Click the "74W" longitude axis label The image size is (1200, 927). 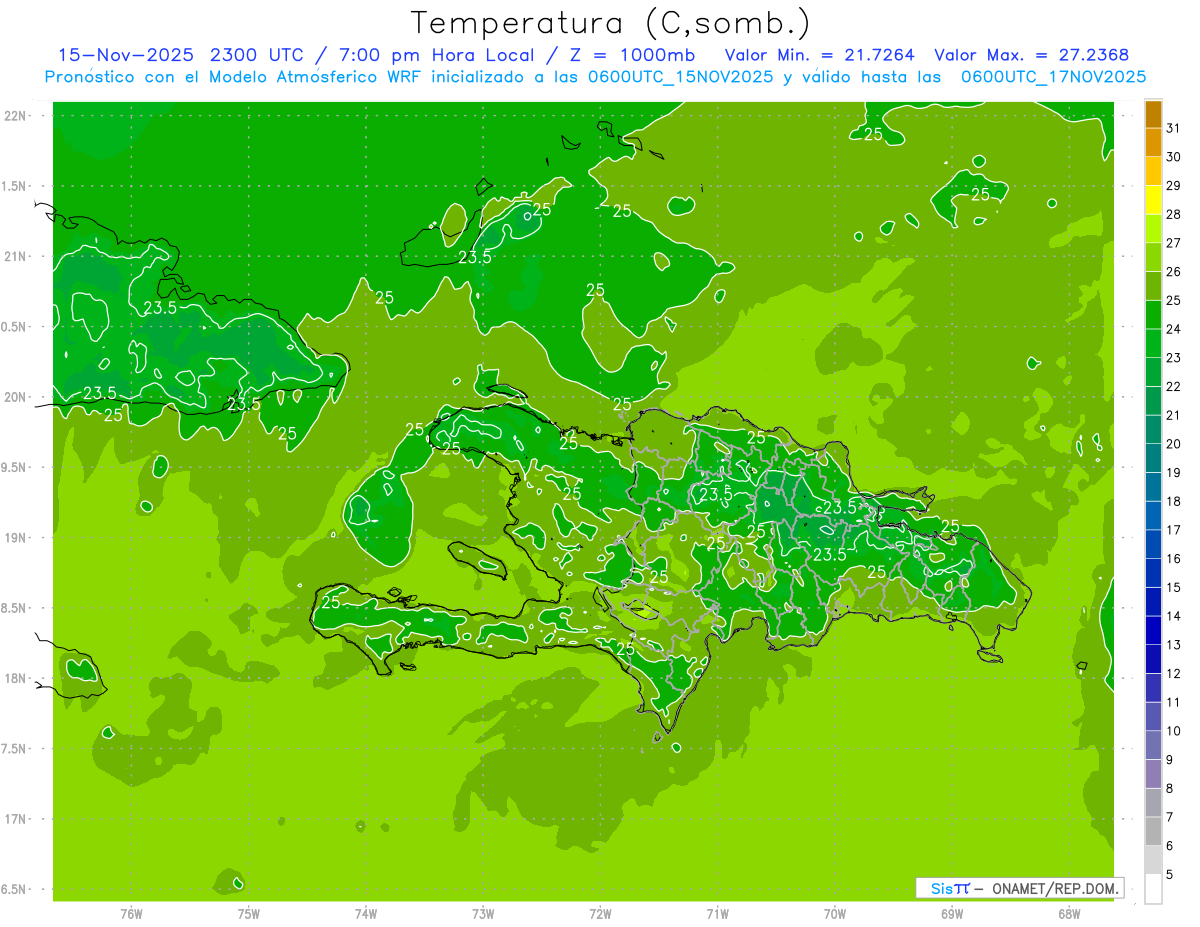coord(366,914)
